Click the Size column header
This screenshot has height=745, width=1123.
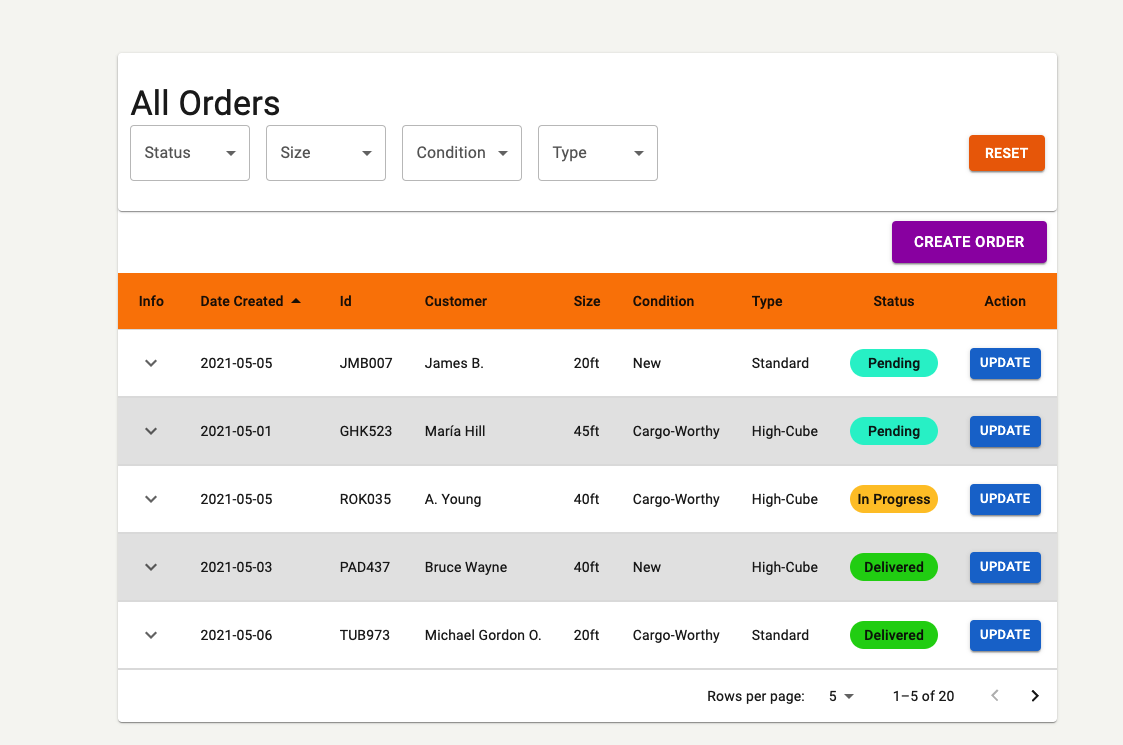click(587, 301)
